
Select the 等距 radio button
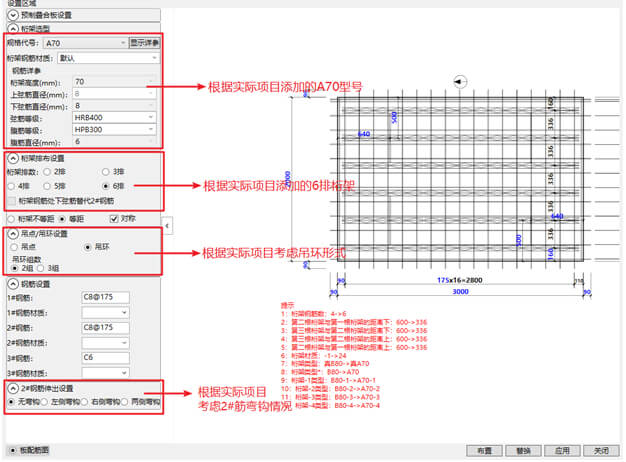(62, 219)
